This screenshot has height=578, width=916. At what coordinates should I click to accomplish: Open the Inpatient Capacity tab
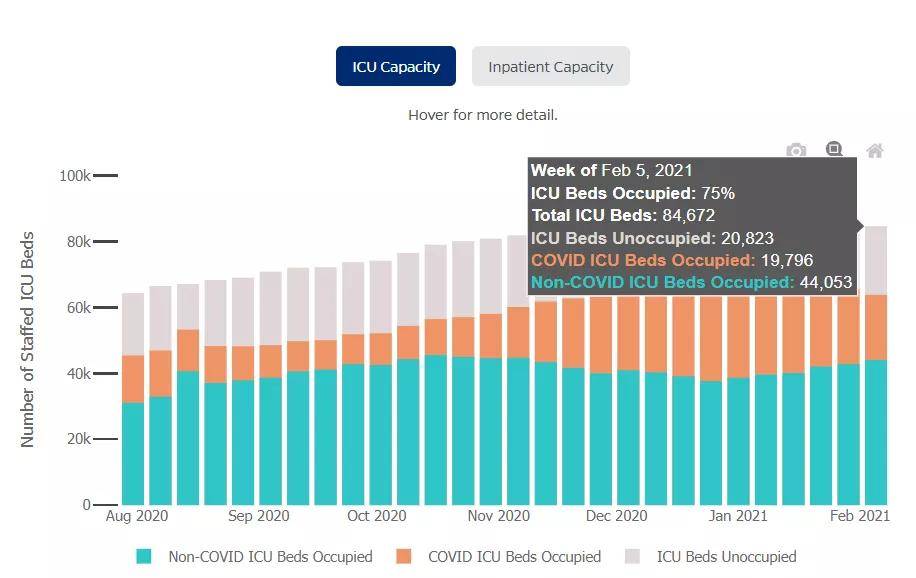pyautogui.click(x=550, y=66)
